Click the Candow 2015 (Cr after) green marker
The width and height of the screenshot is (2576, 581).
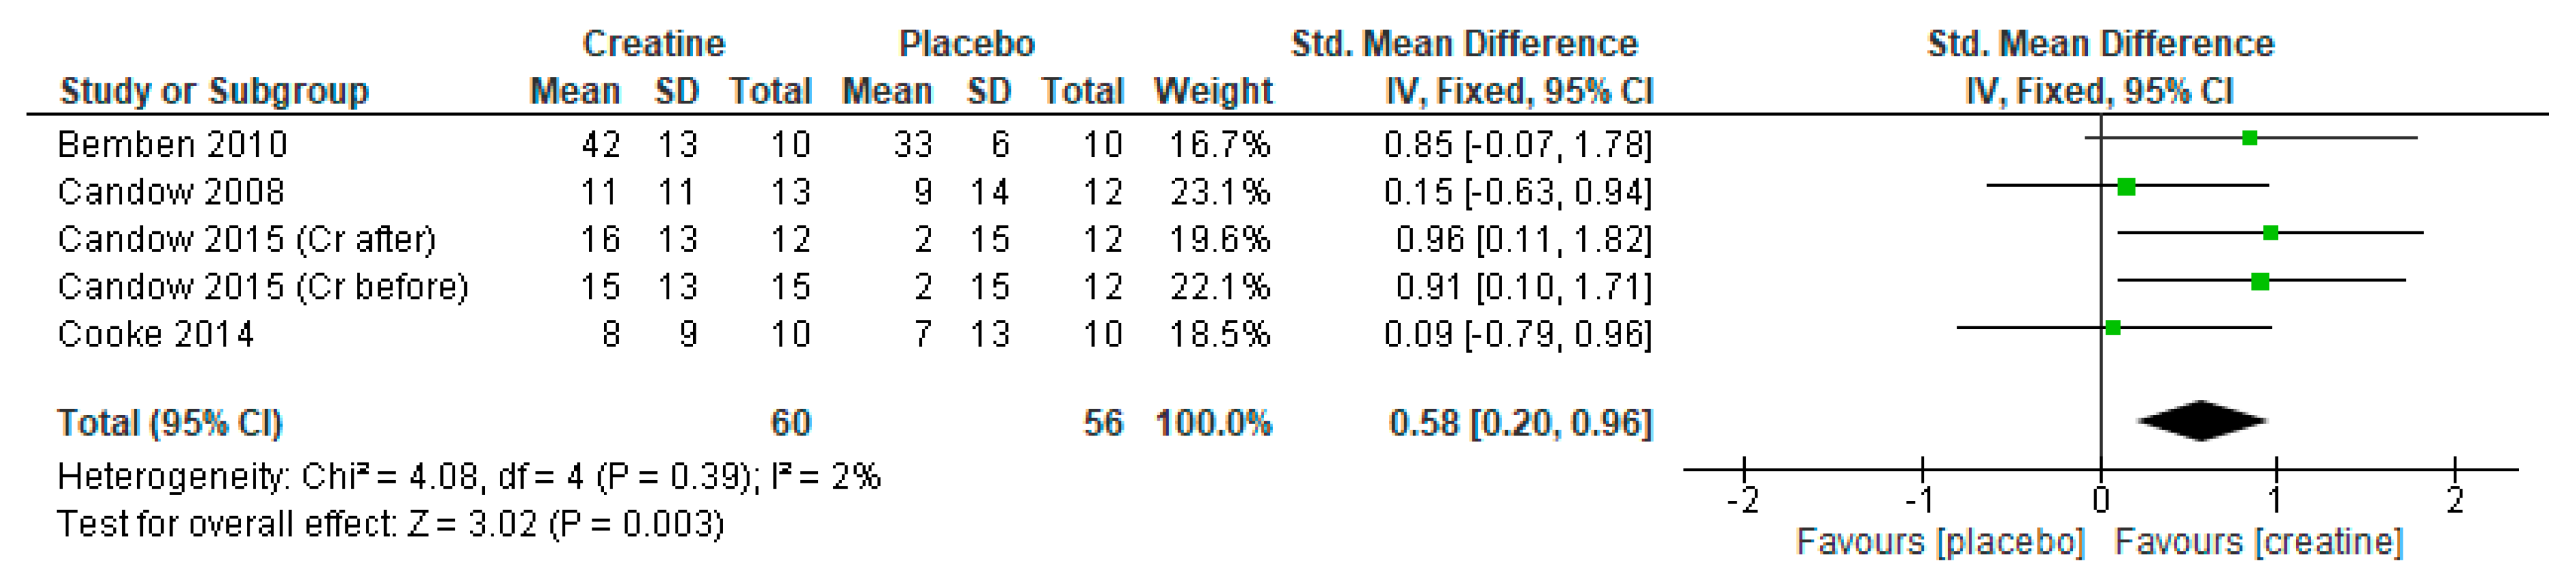coord(2270,233)
